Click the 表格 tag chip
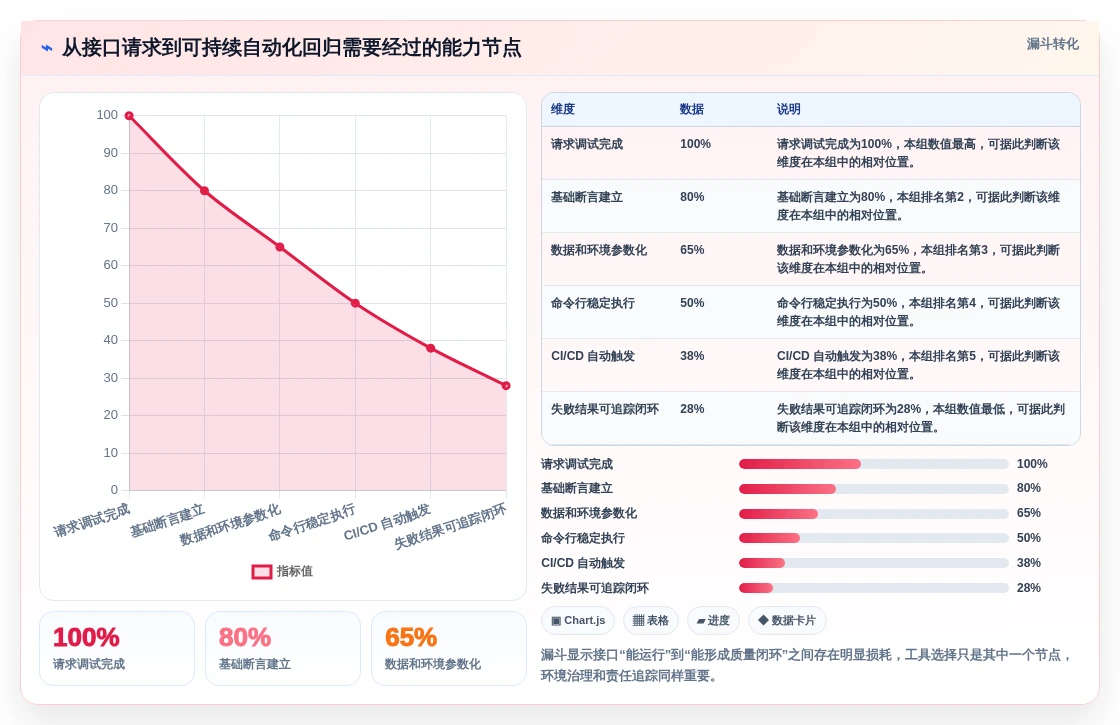 [651, 620]
